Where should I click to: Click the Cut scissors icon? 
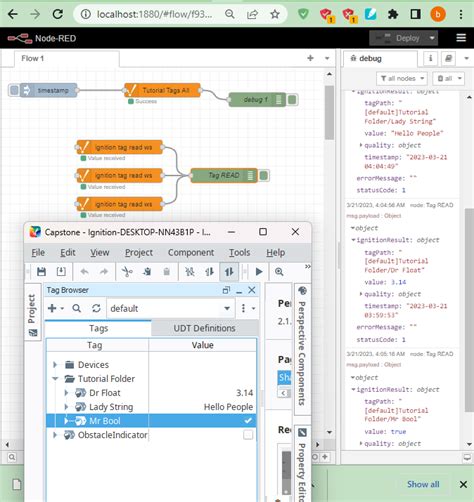127,272
